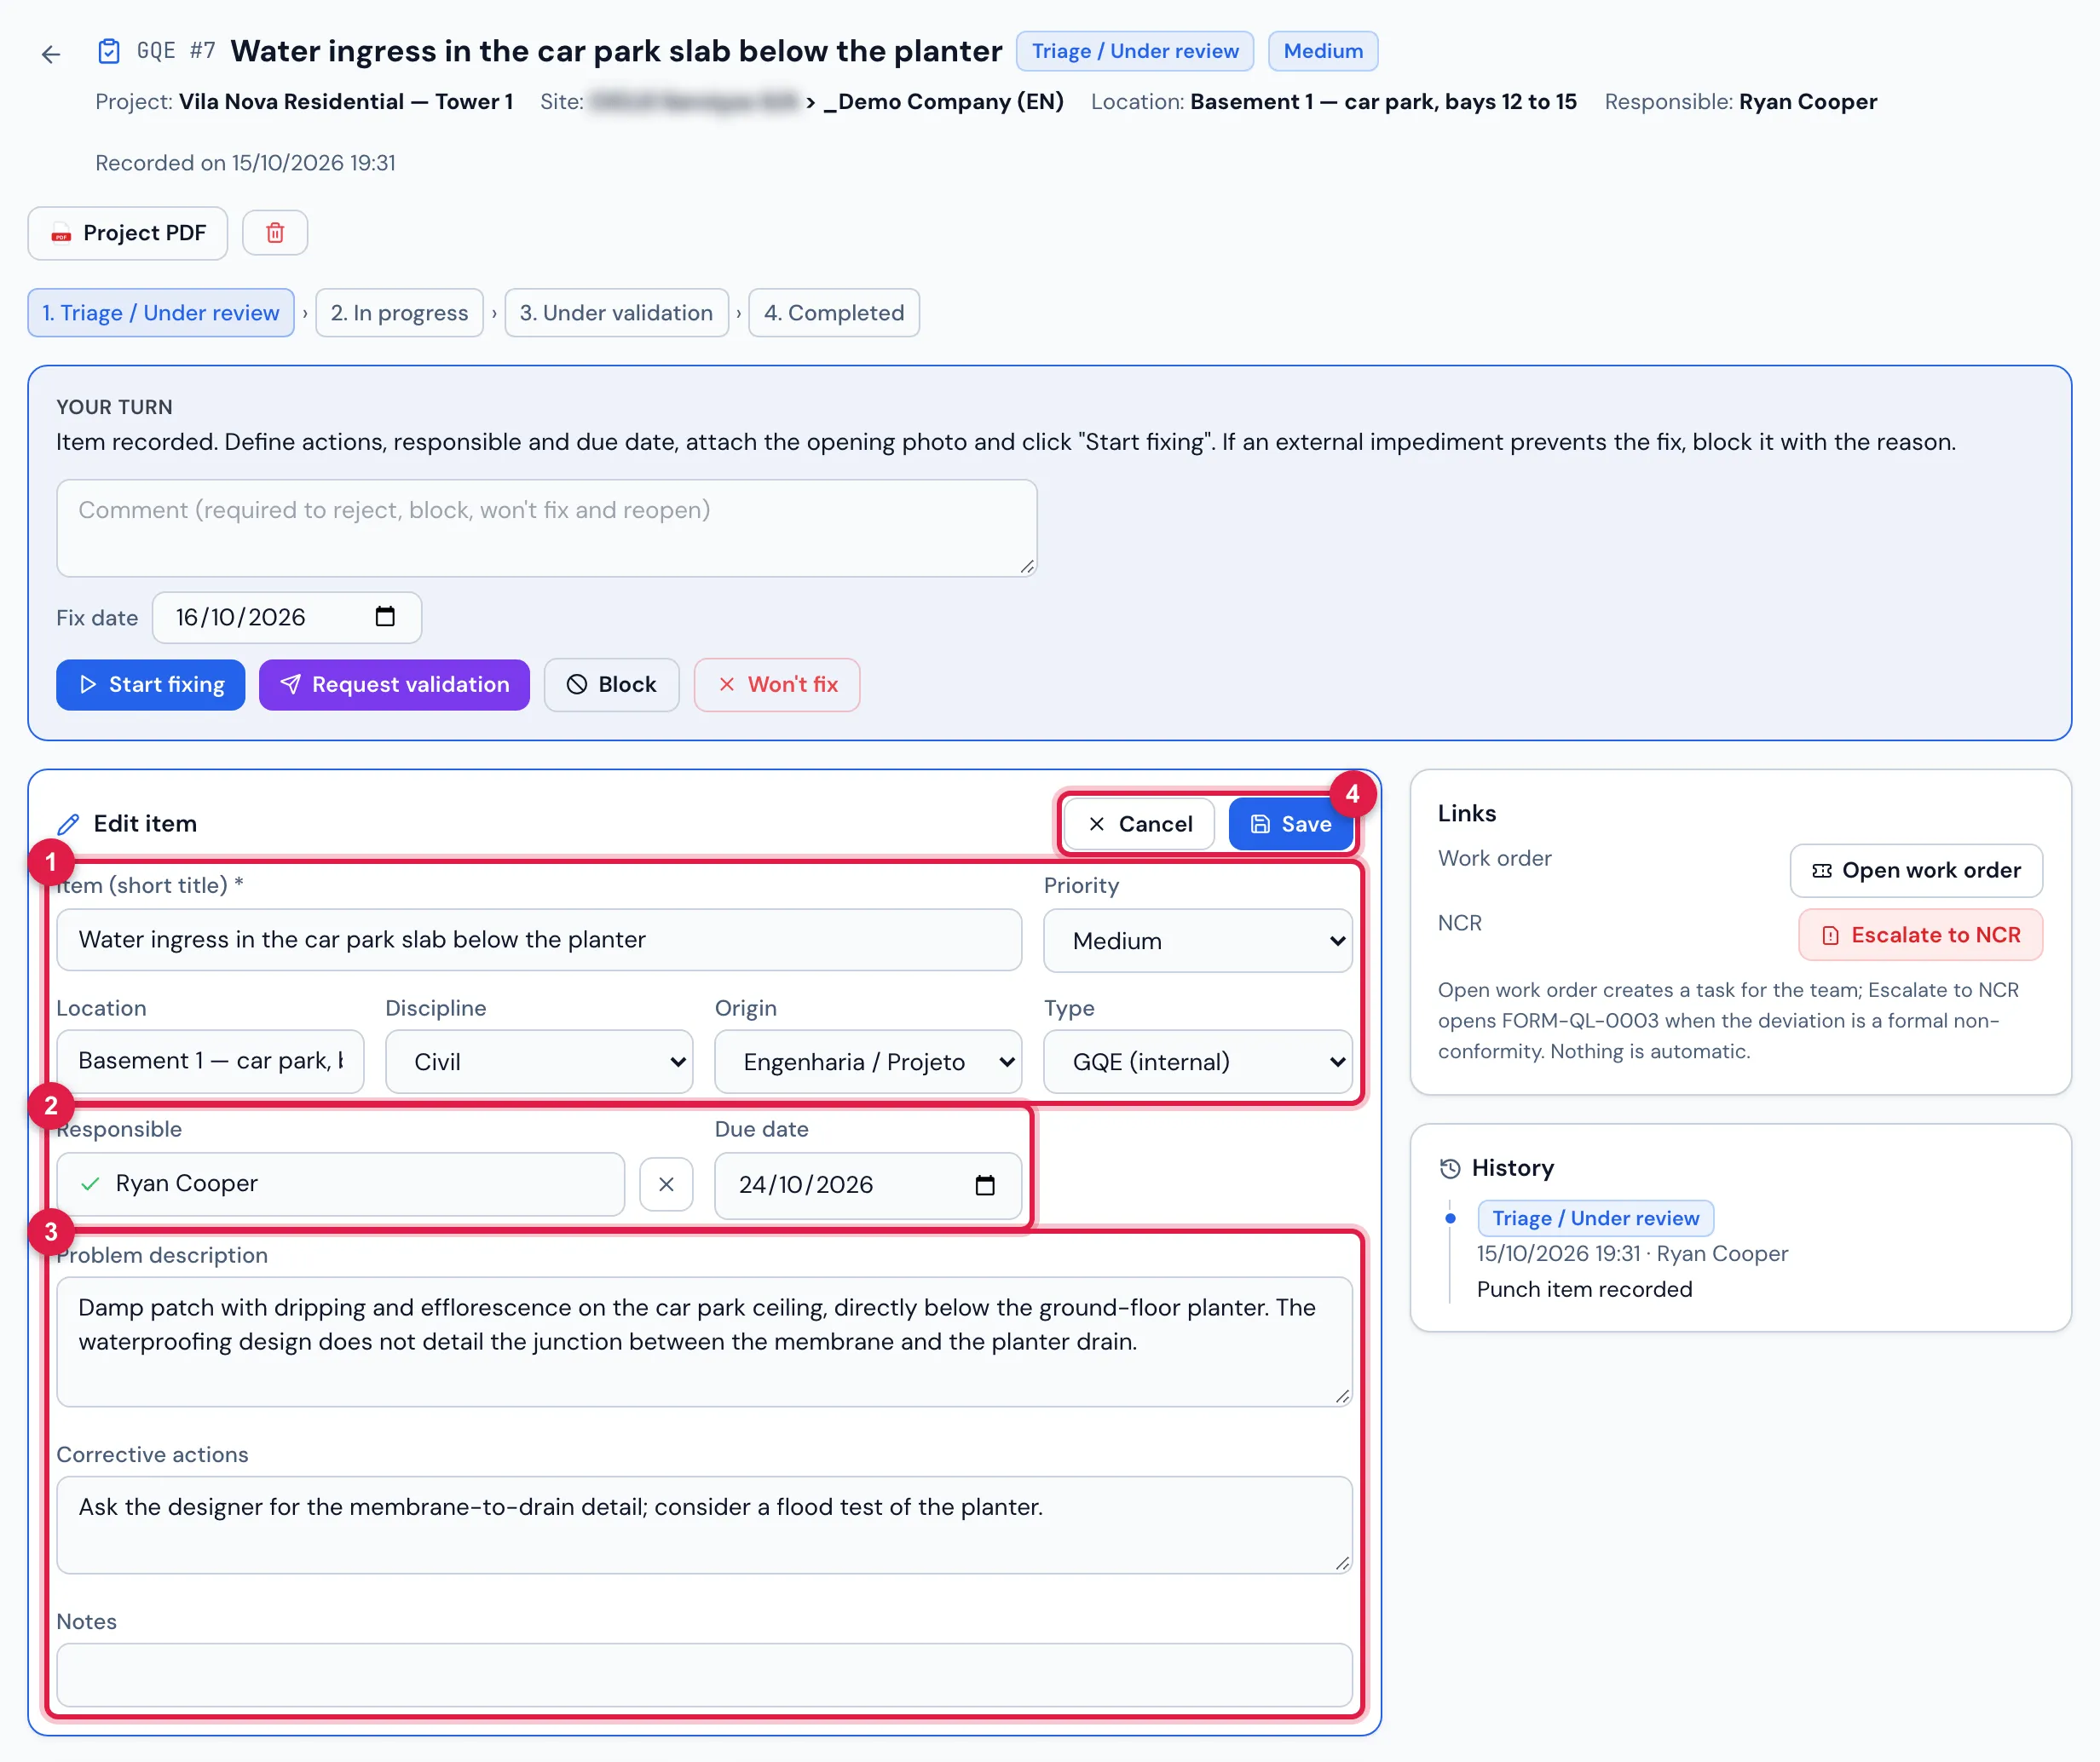Click the Corrective actions text area
This screenshot has height=1762, width=2100.
[704, 1525]
